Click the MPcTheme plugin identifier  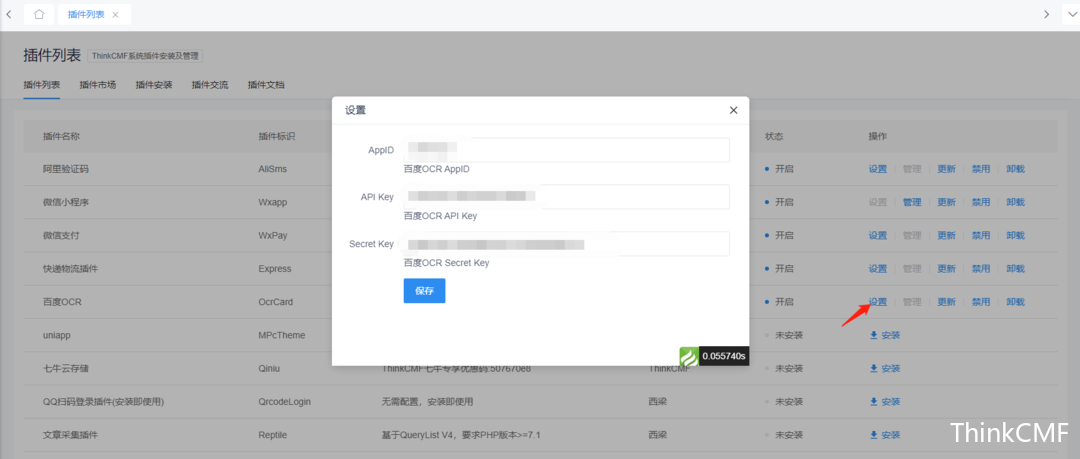[280, 336]
